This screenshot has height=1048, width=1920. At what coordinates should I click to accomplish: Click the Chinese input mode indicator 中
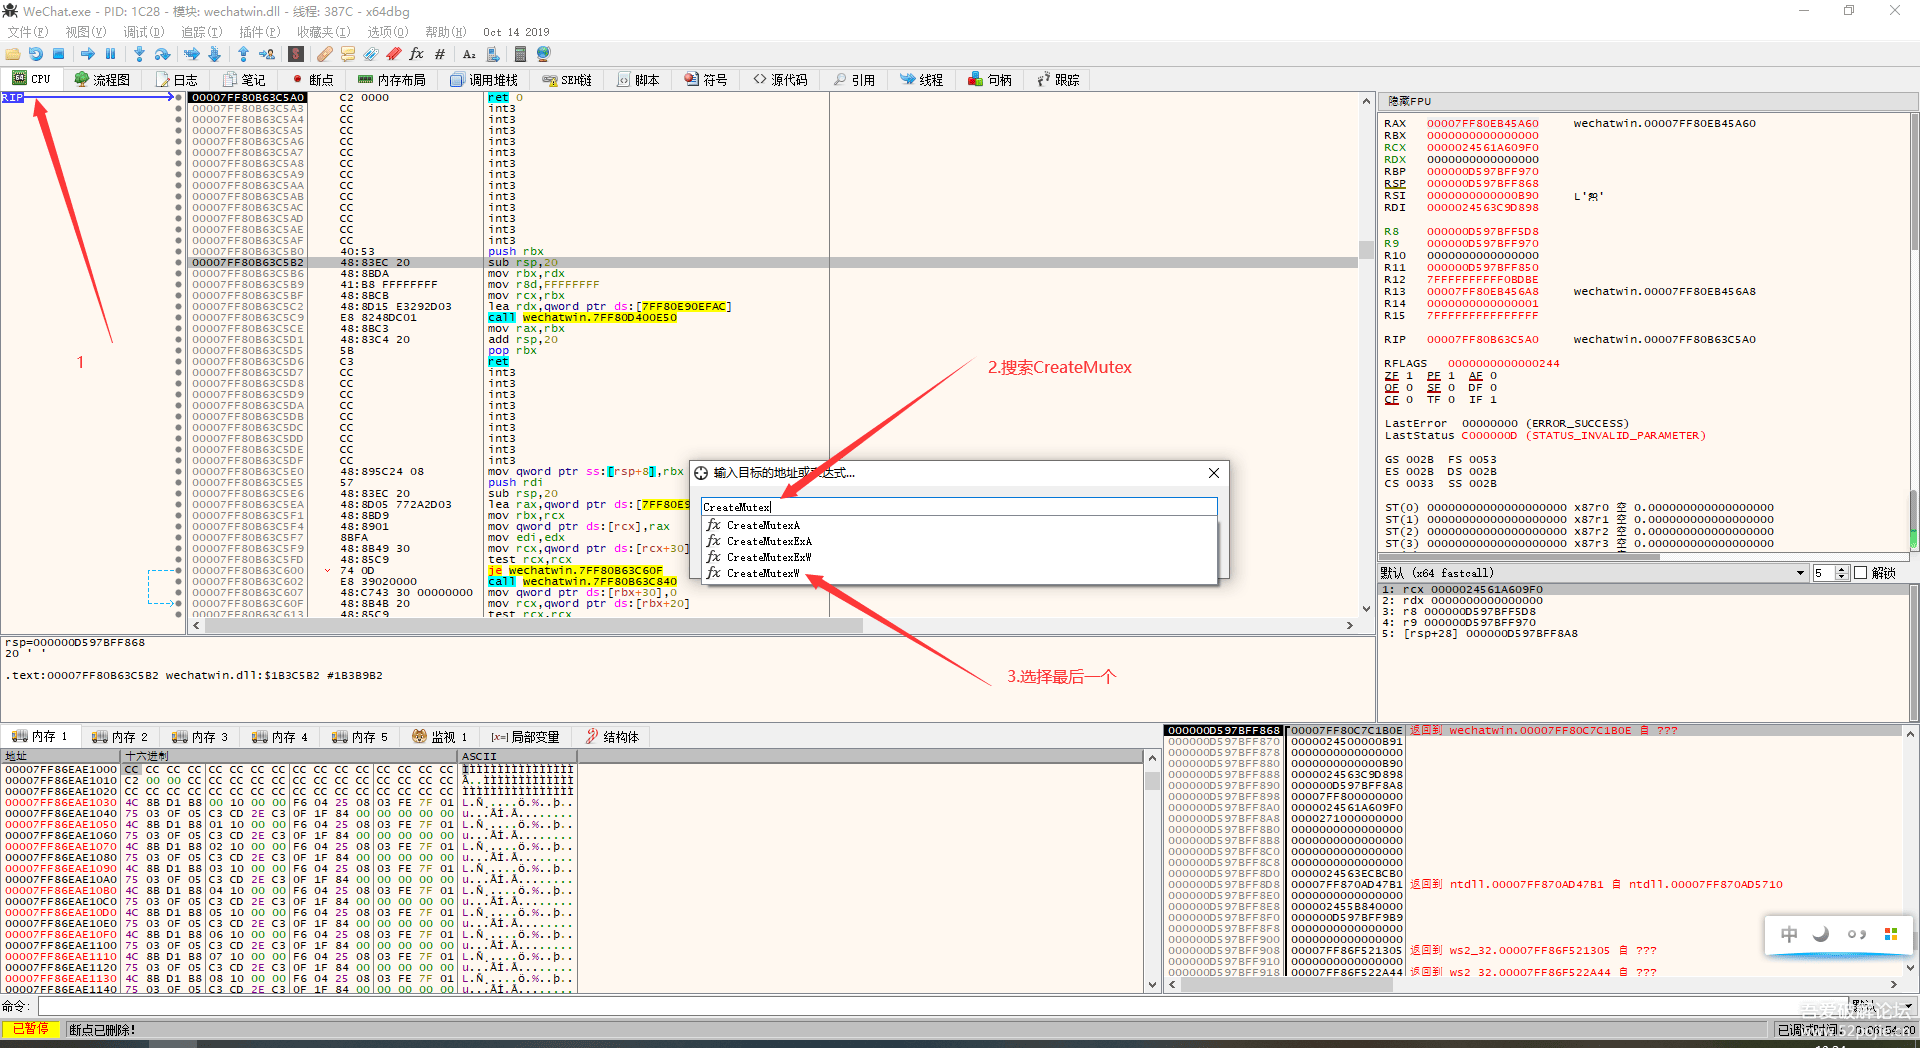tap(1789, 934)
